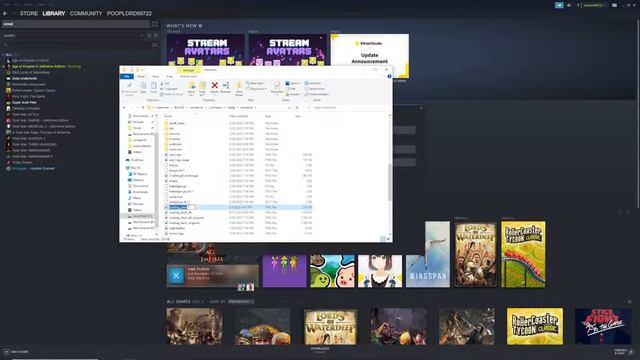Click the New folder icon in ribbon
This screenshot has width=640, height=360.
239,88
